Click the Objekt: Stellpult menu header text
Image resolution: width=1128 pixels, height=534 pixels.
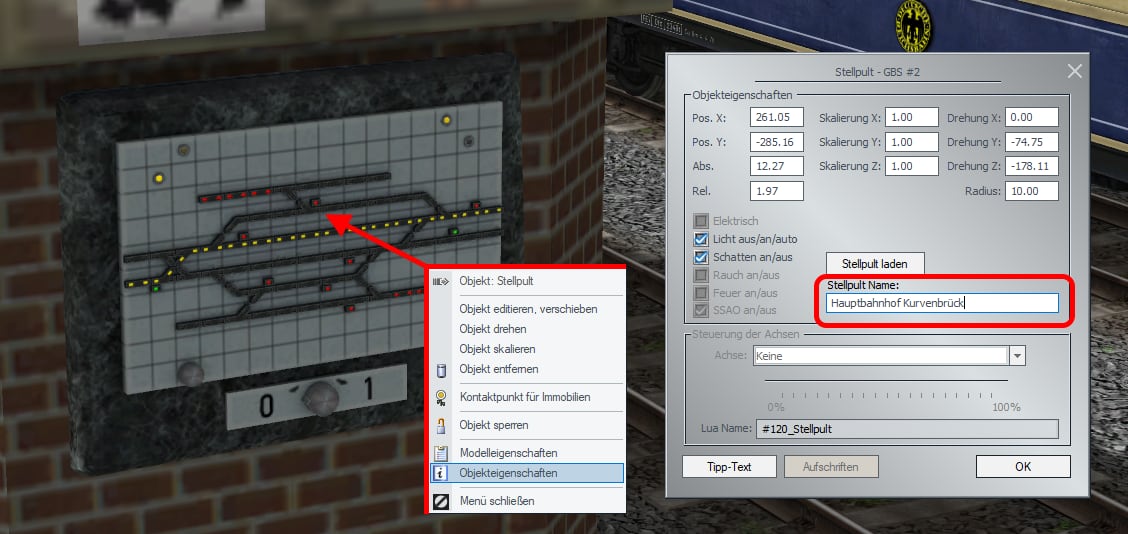tap(496, 281)
